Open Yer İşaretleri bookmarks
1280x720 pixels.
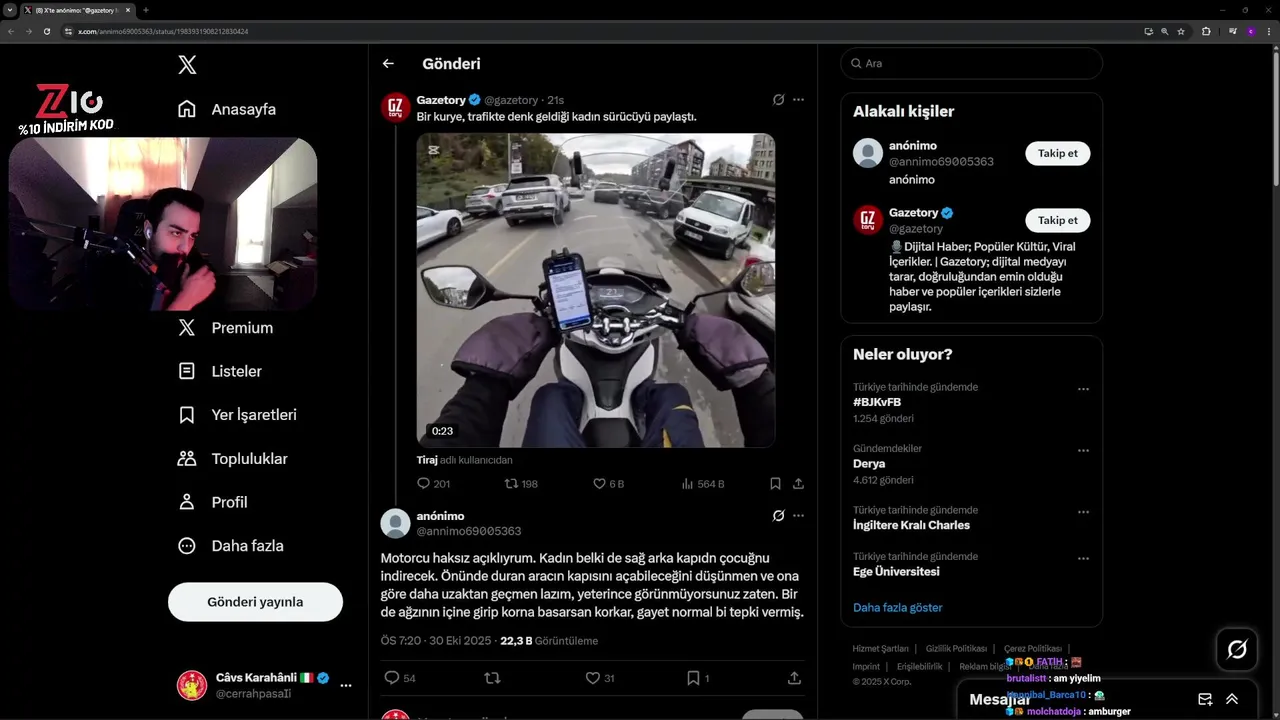236,415
